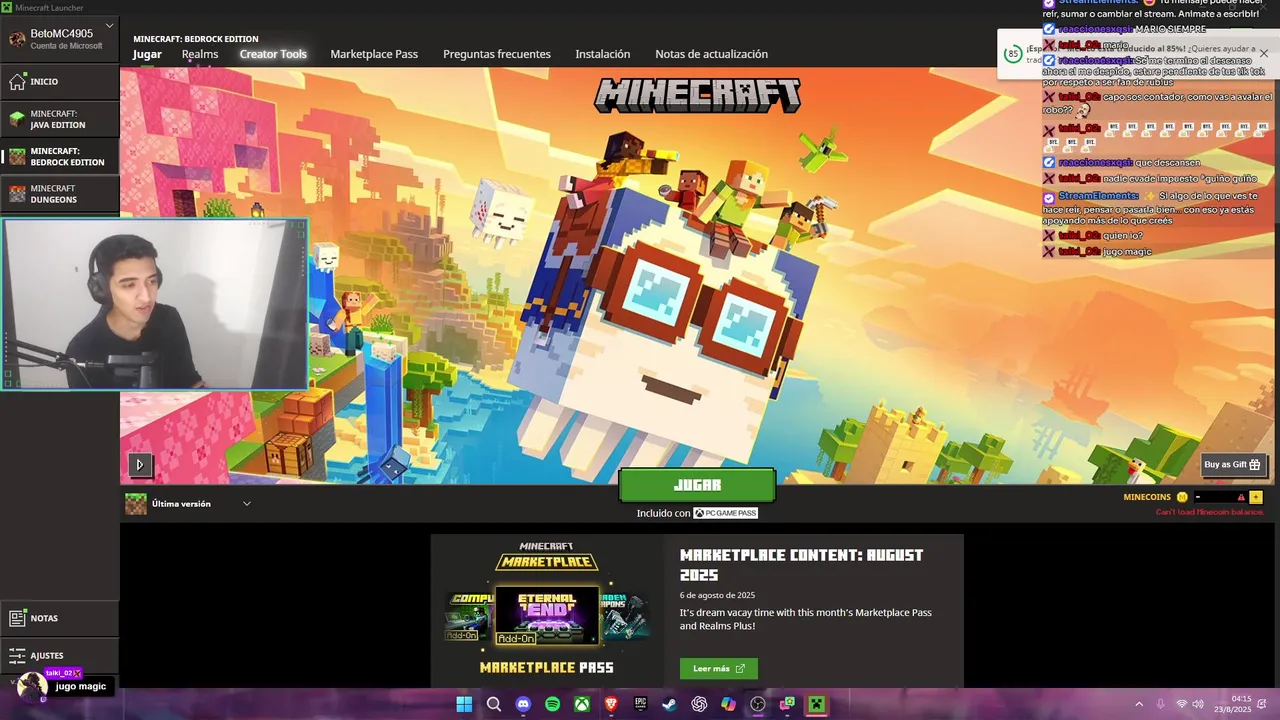The width and height of the screenshot is (1280, 720).
Task: Open Epic Games Launcher from the taskbar
Action: coord(641,704)
